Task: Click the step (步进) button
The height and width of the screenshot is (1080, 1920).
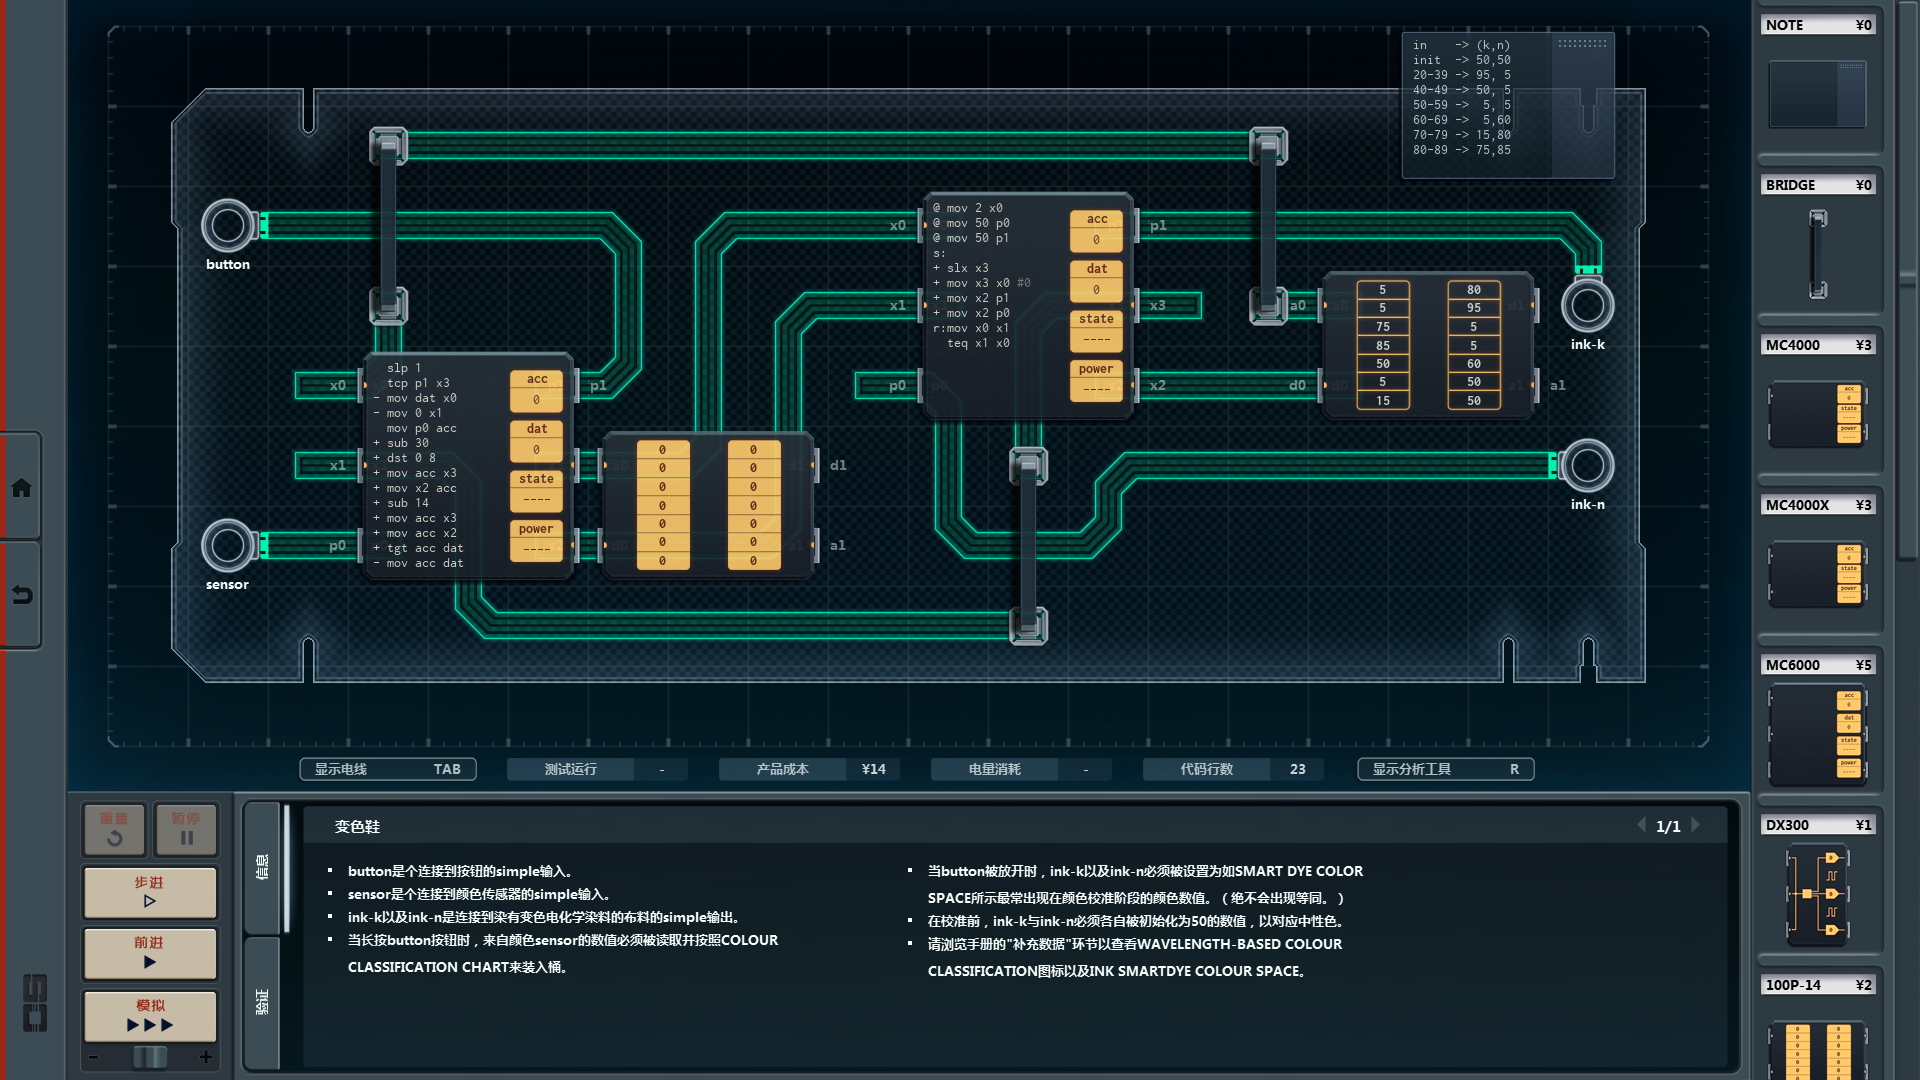Action: (x=150, y=892)
